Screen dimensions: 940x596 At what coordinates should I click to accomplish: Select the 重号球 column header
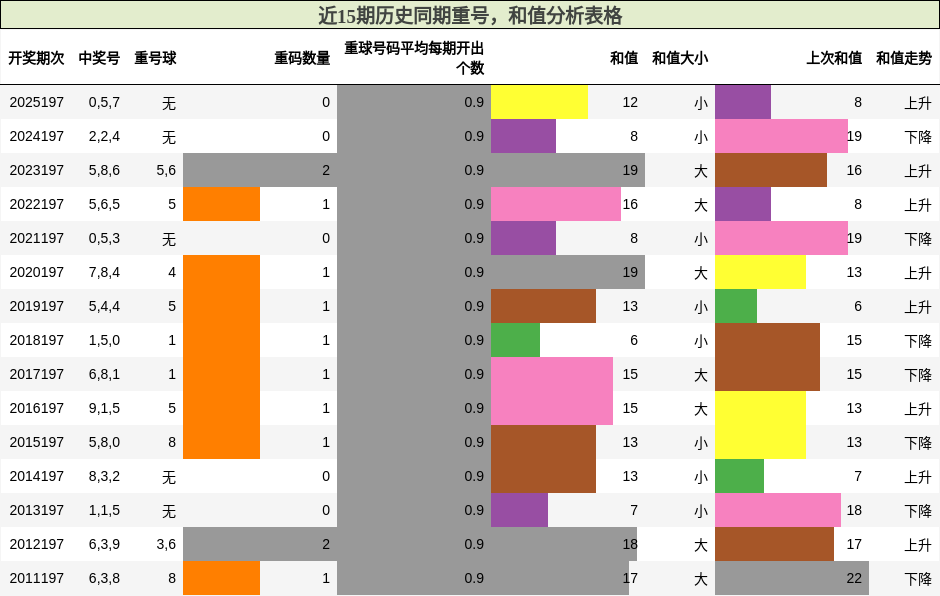[155, 58]
